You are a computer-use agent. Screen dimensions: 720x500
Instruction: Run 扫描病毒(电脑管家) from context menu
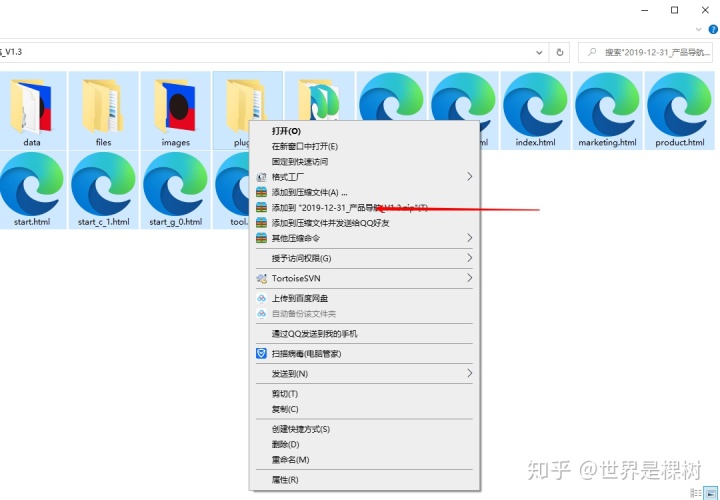(x=365, y=354)
